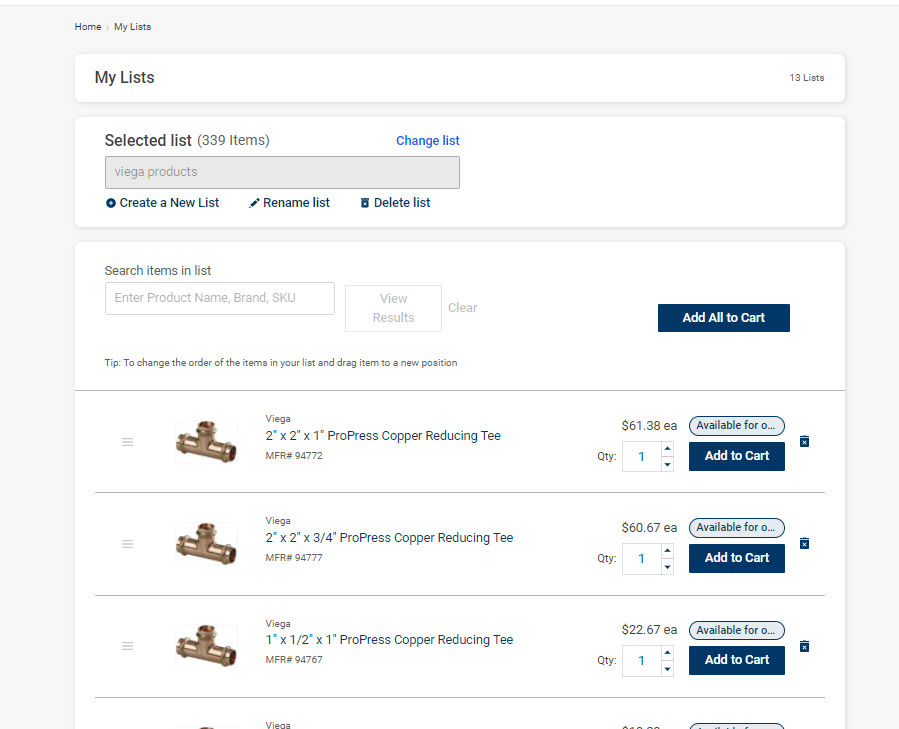This screenshot has height=729, width=899.
Task: Click MFR# 94772 text
Action: point(294,456)
